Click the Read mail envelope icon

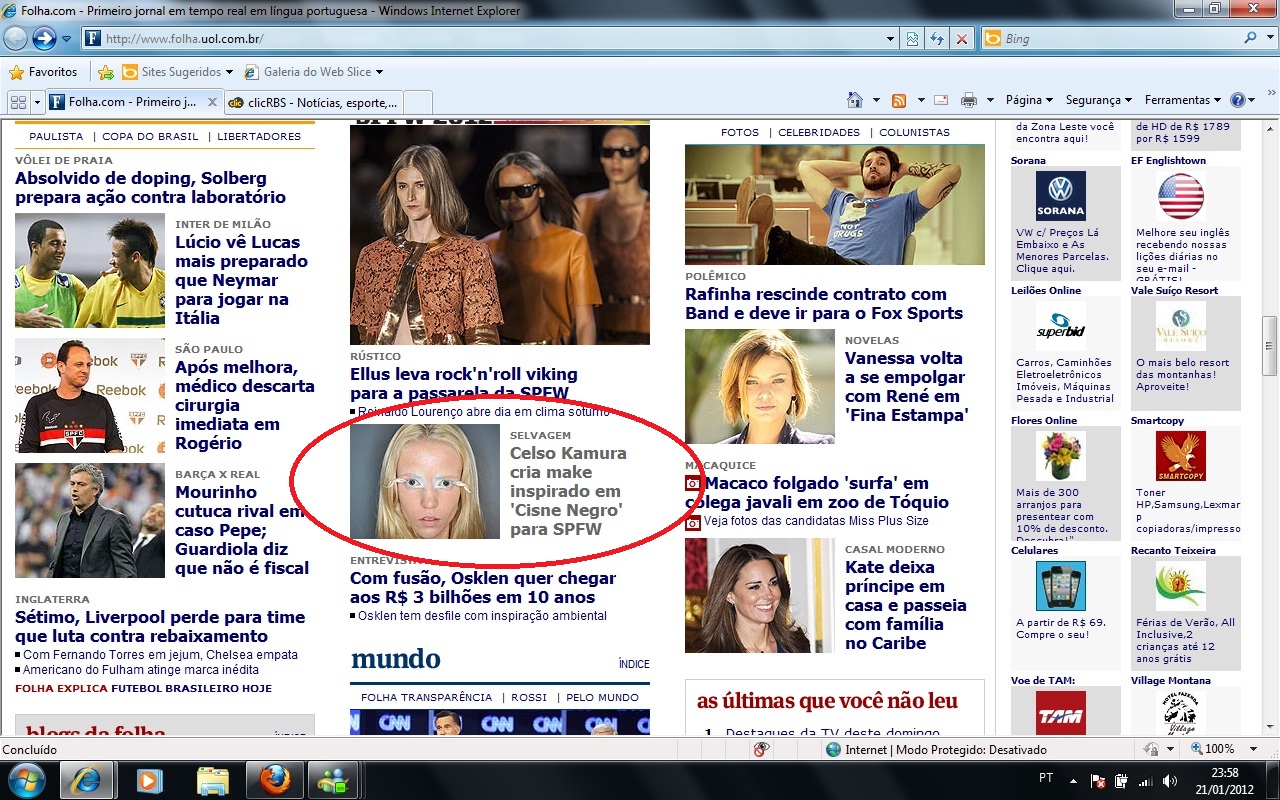coord(941,100)
